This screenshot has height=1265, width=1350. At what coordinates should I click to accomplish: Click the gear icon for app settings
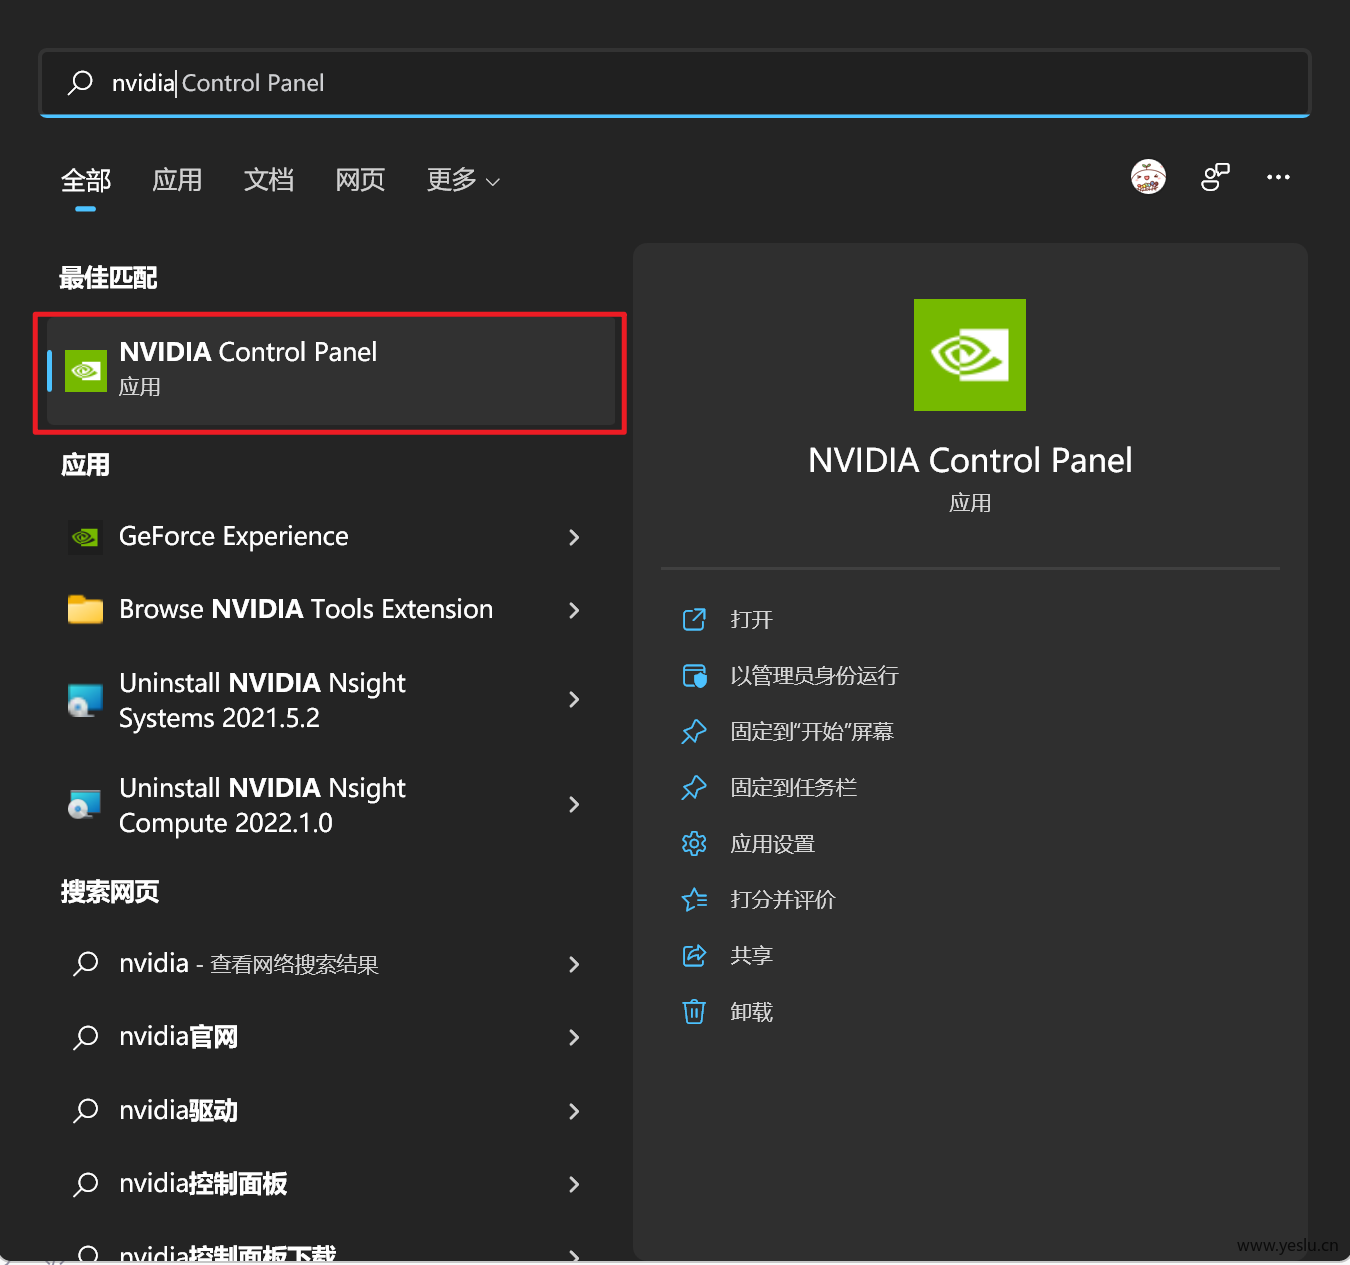[694, 844]
